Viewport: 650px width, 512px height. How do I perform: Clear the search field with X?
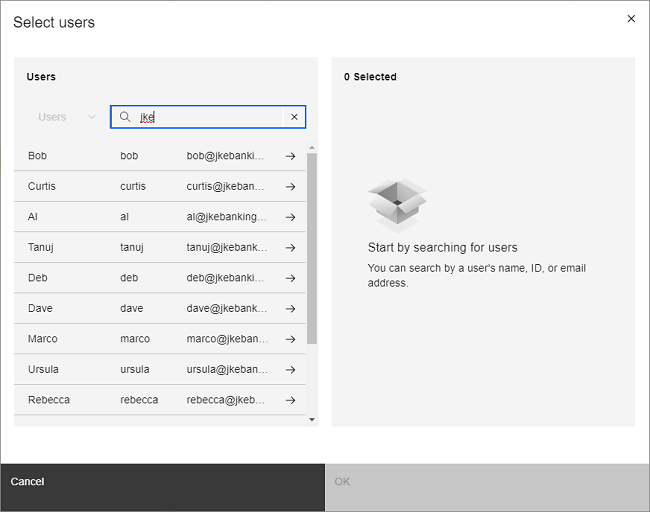pos(294,117)
